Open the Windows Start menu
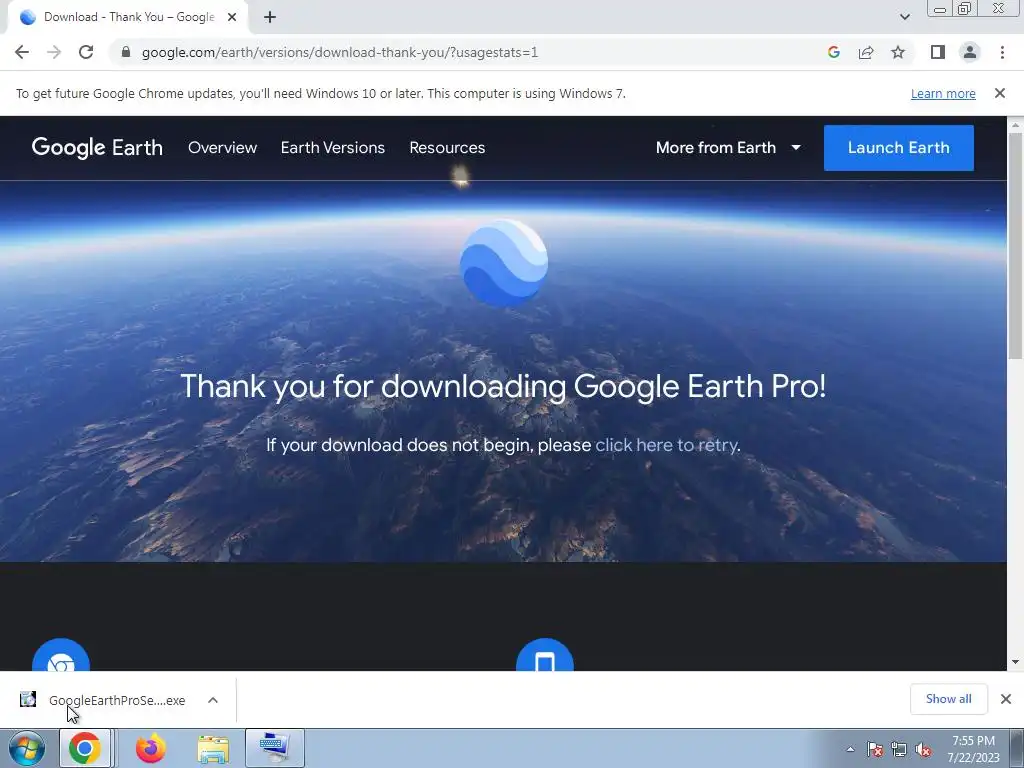 click(27, 748)
